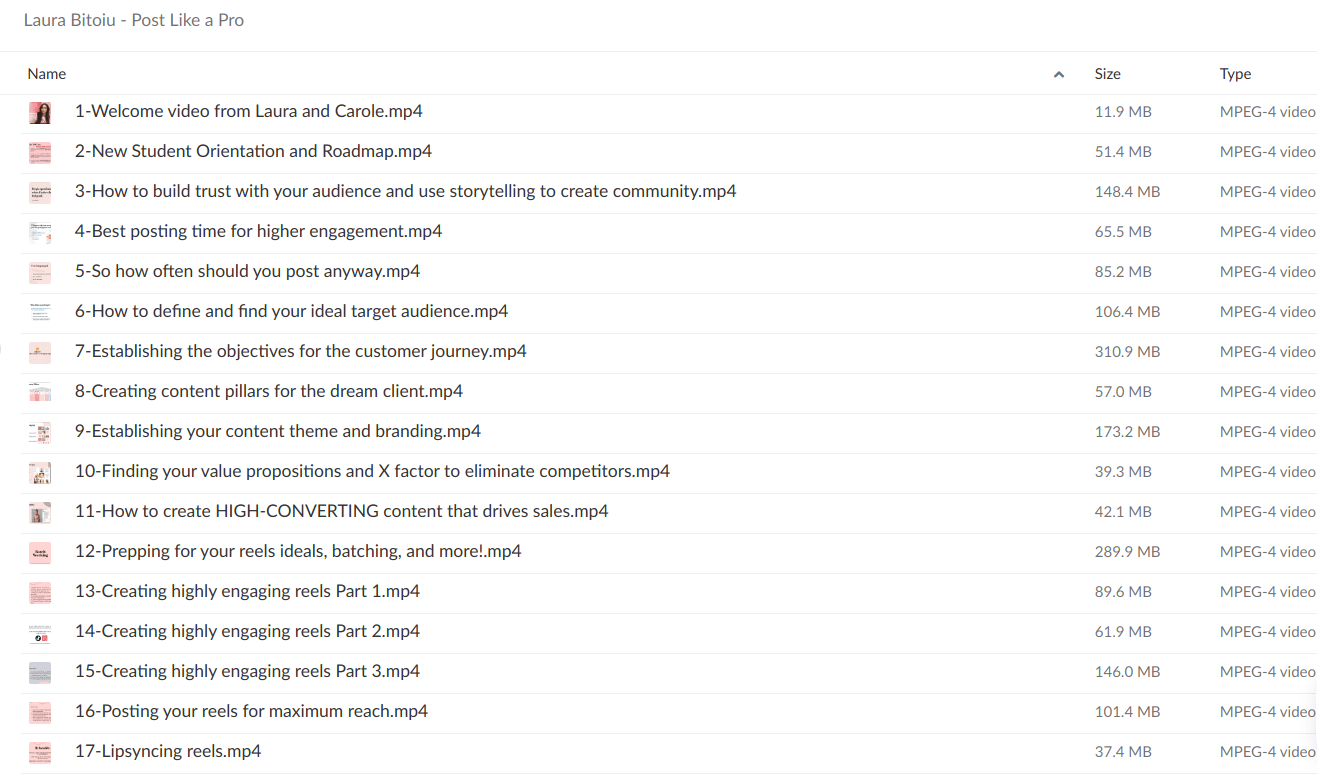Click thumbnail for Best posting time video

pyautogui.click(x=40, y=232)
